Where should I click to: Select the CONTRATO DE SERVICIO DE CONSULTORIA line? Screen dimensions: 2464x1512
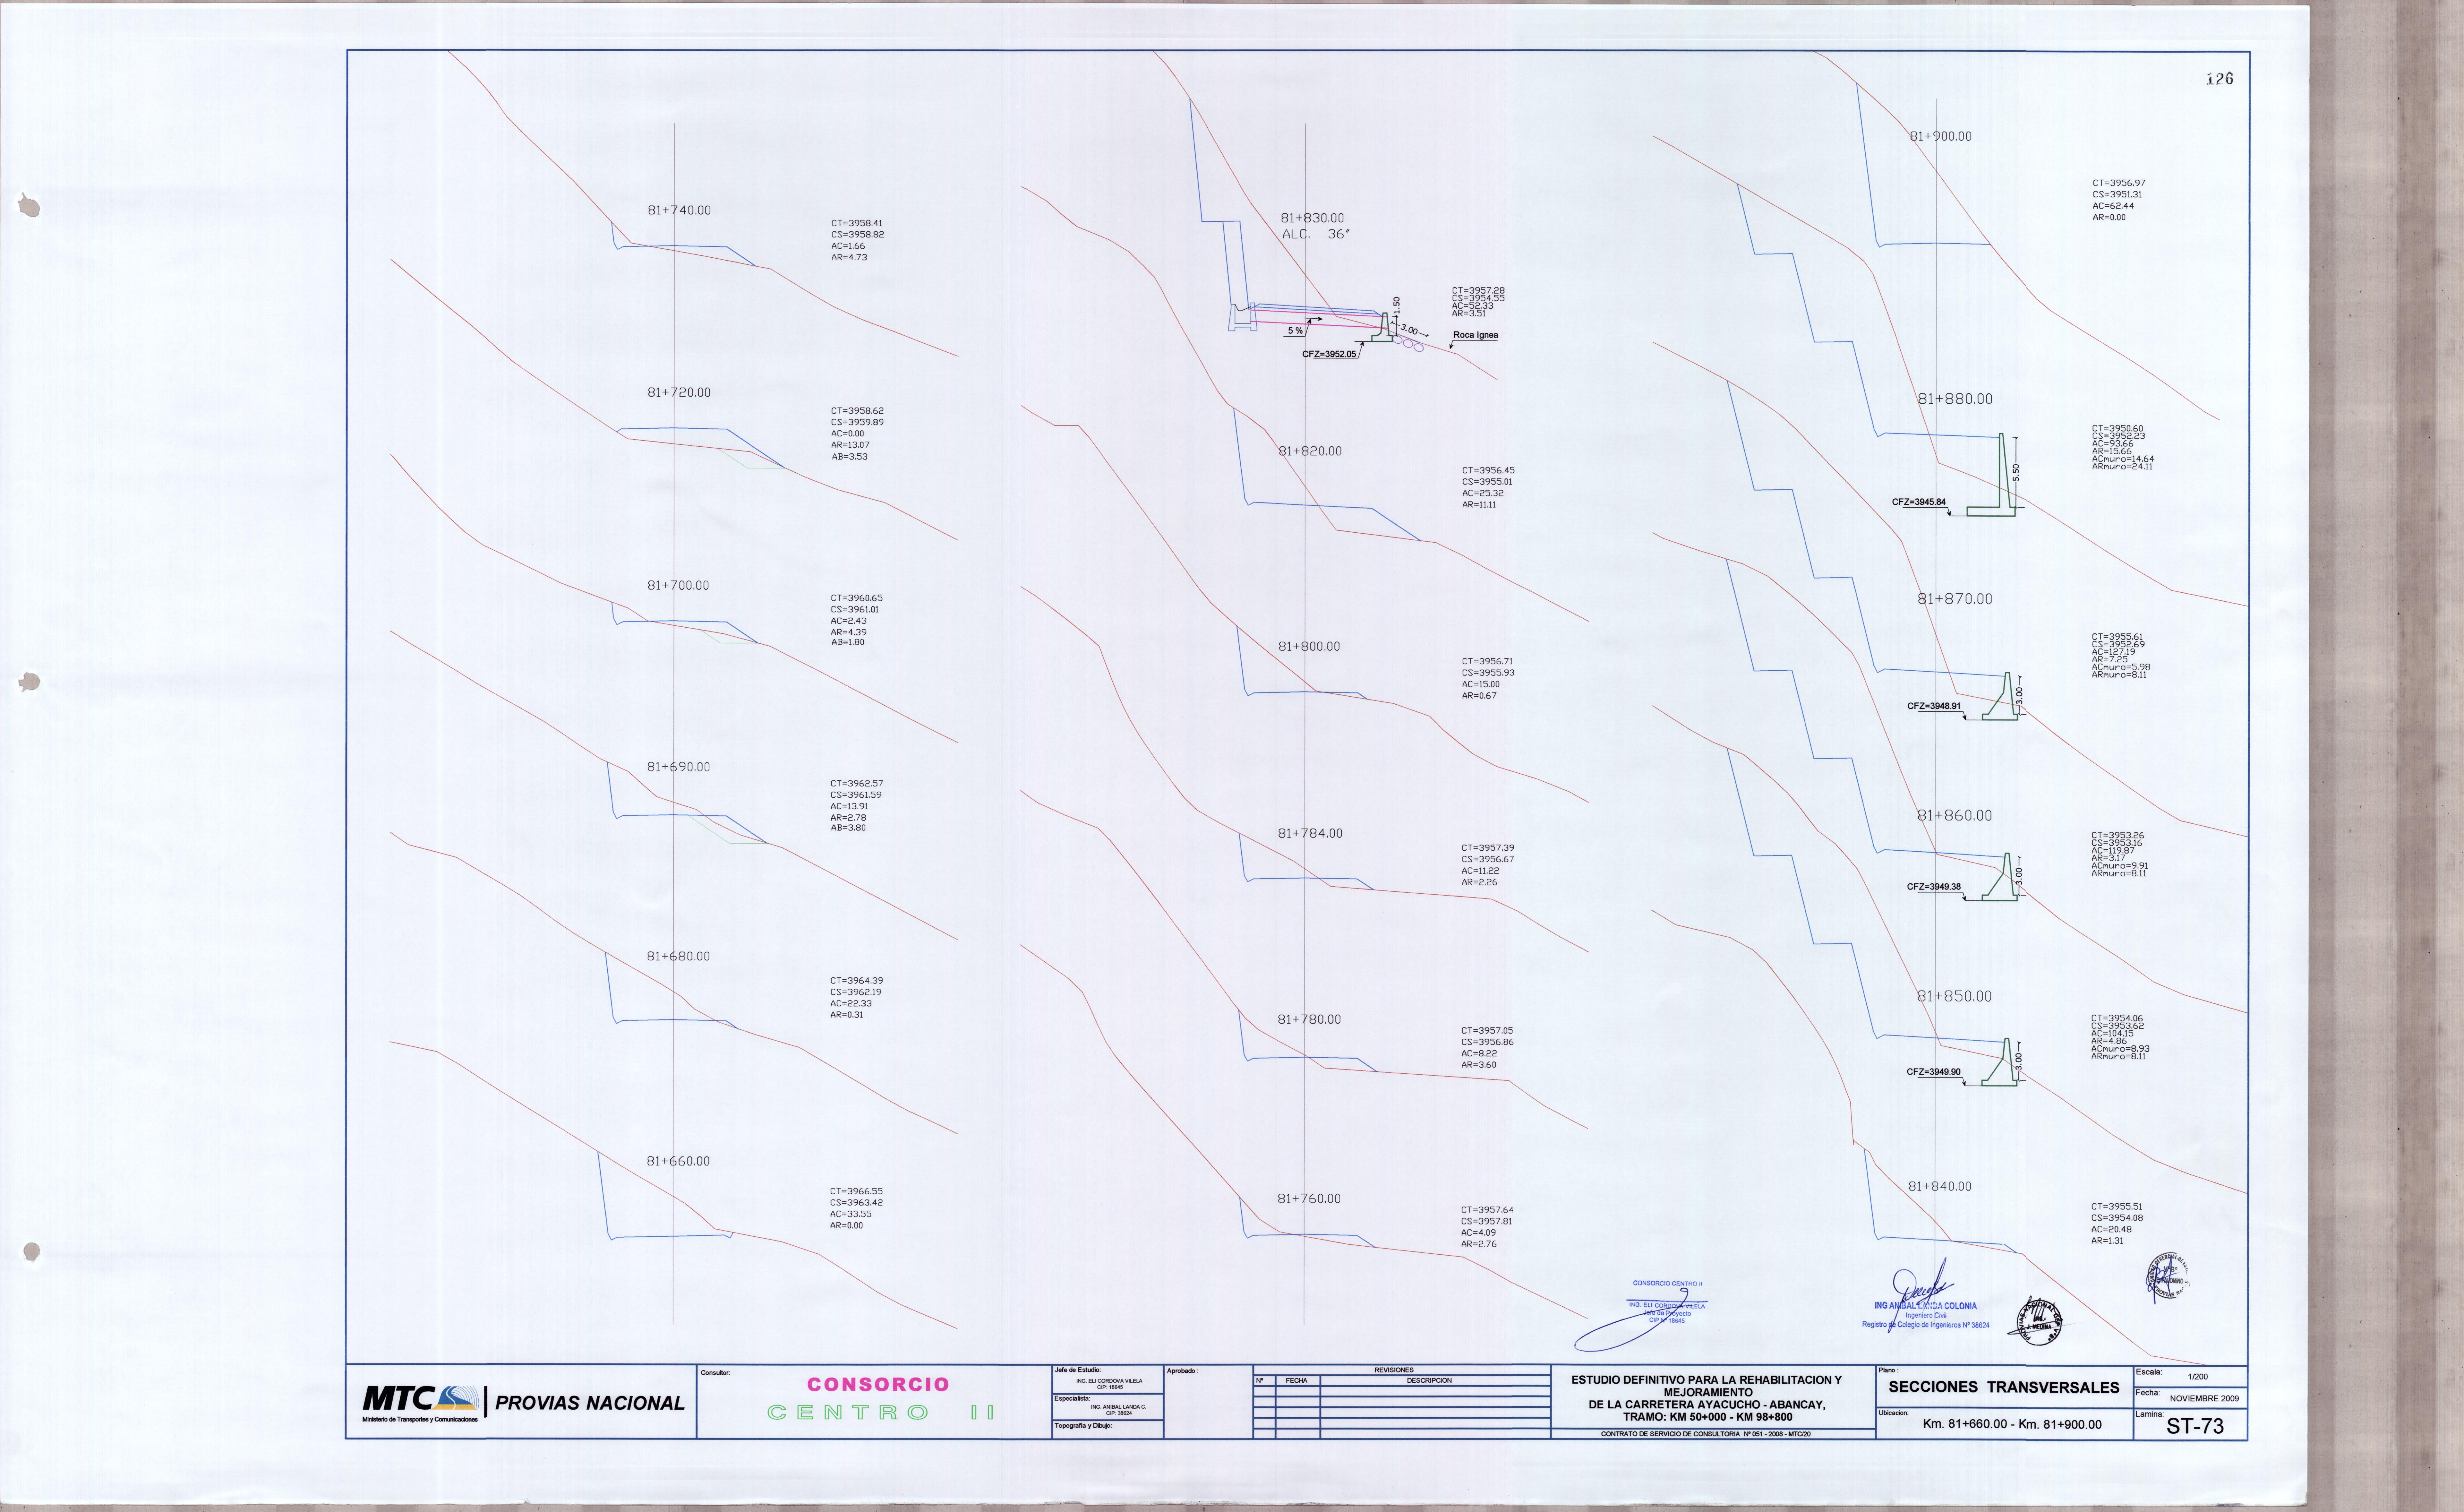point(1706,1434)
